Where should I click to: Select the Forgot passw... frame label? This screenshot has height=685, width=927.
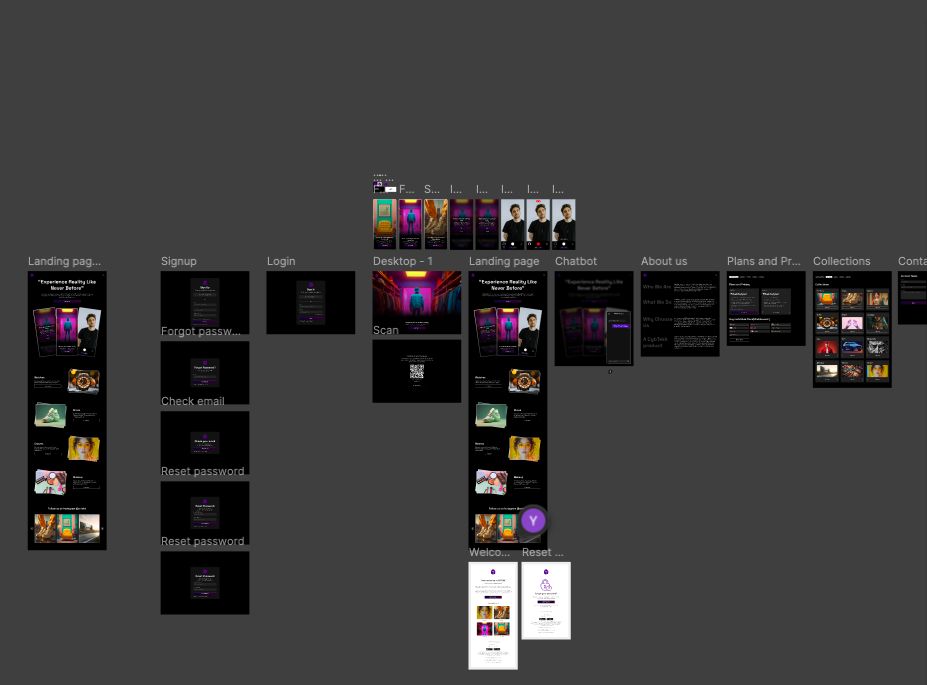pyautogui.click(x=200, y=331)
